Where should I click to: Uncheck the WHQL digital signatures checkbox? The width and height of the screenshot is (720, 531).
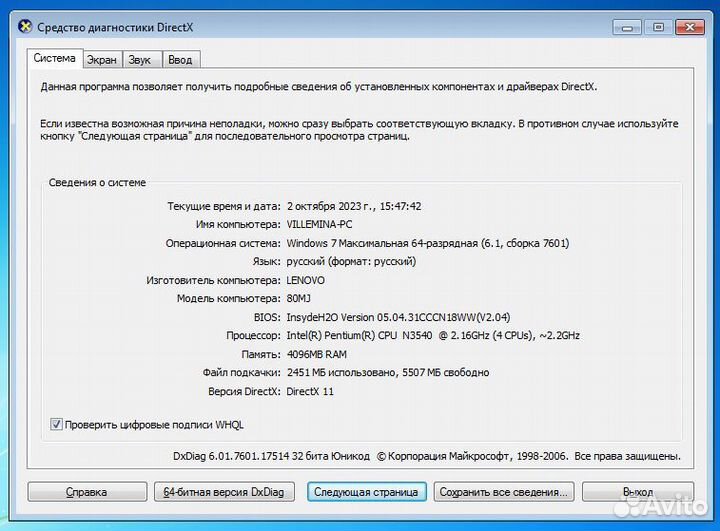(x=56, y=424)
